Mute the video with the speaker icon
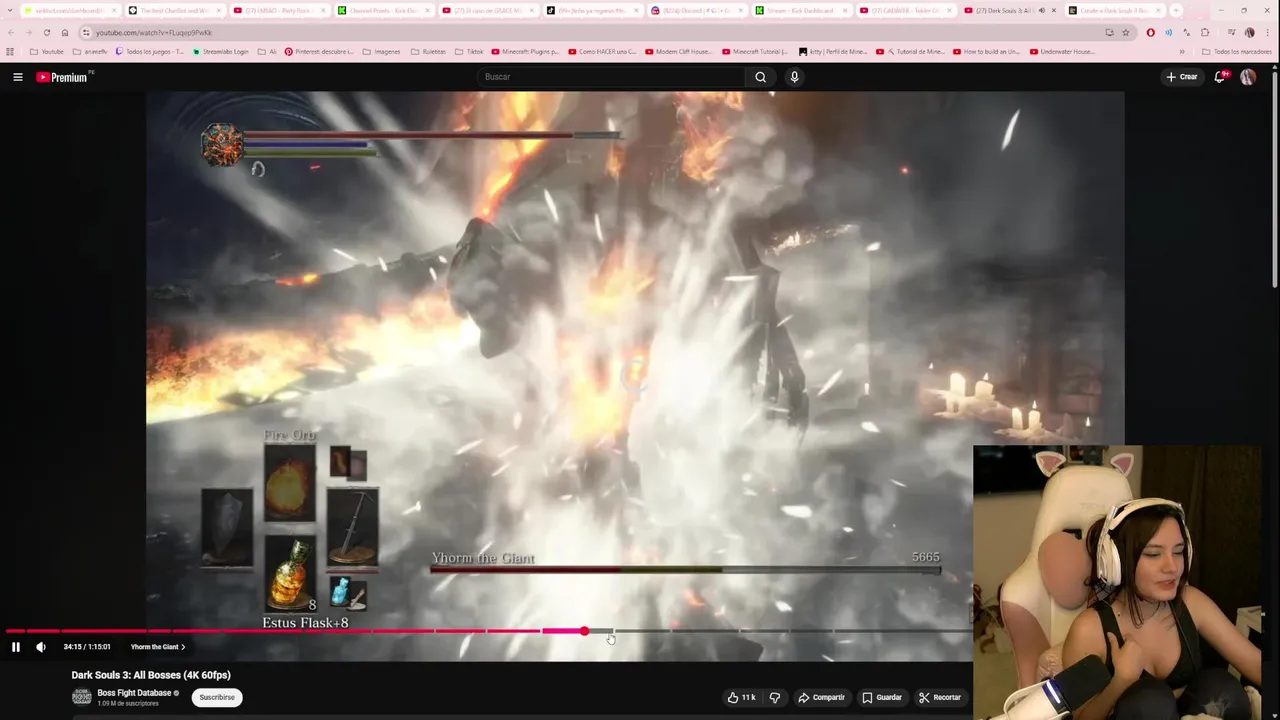The image size is (1280, 720). coord(41,647)
